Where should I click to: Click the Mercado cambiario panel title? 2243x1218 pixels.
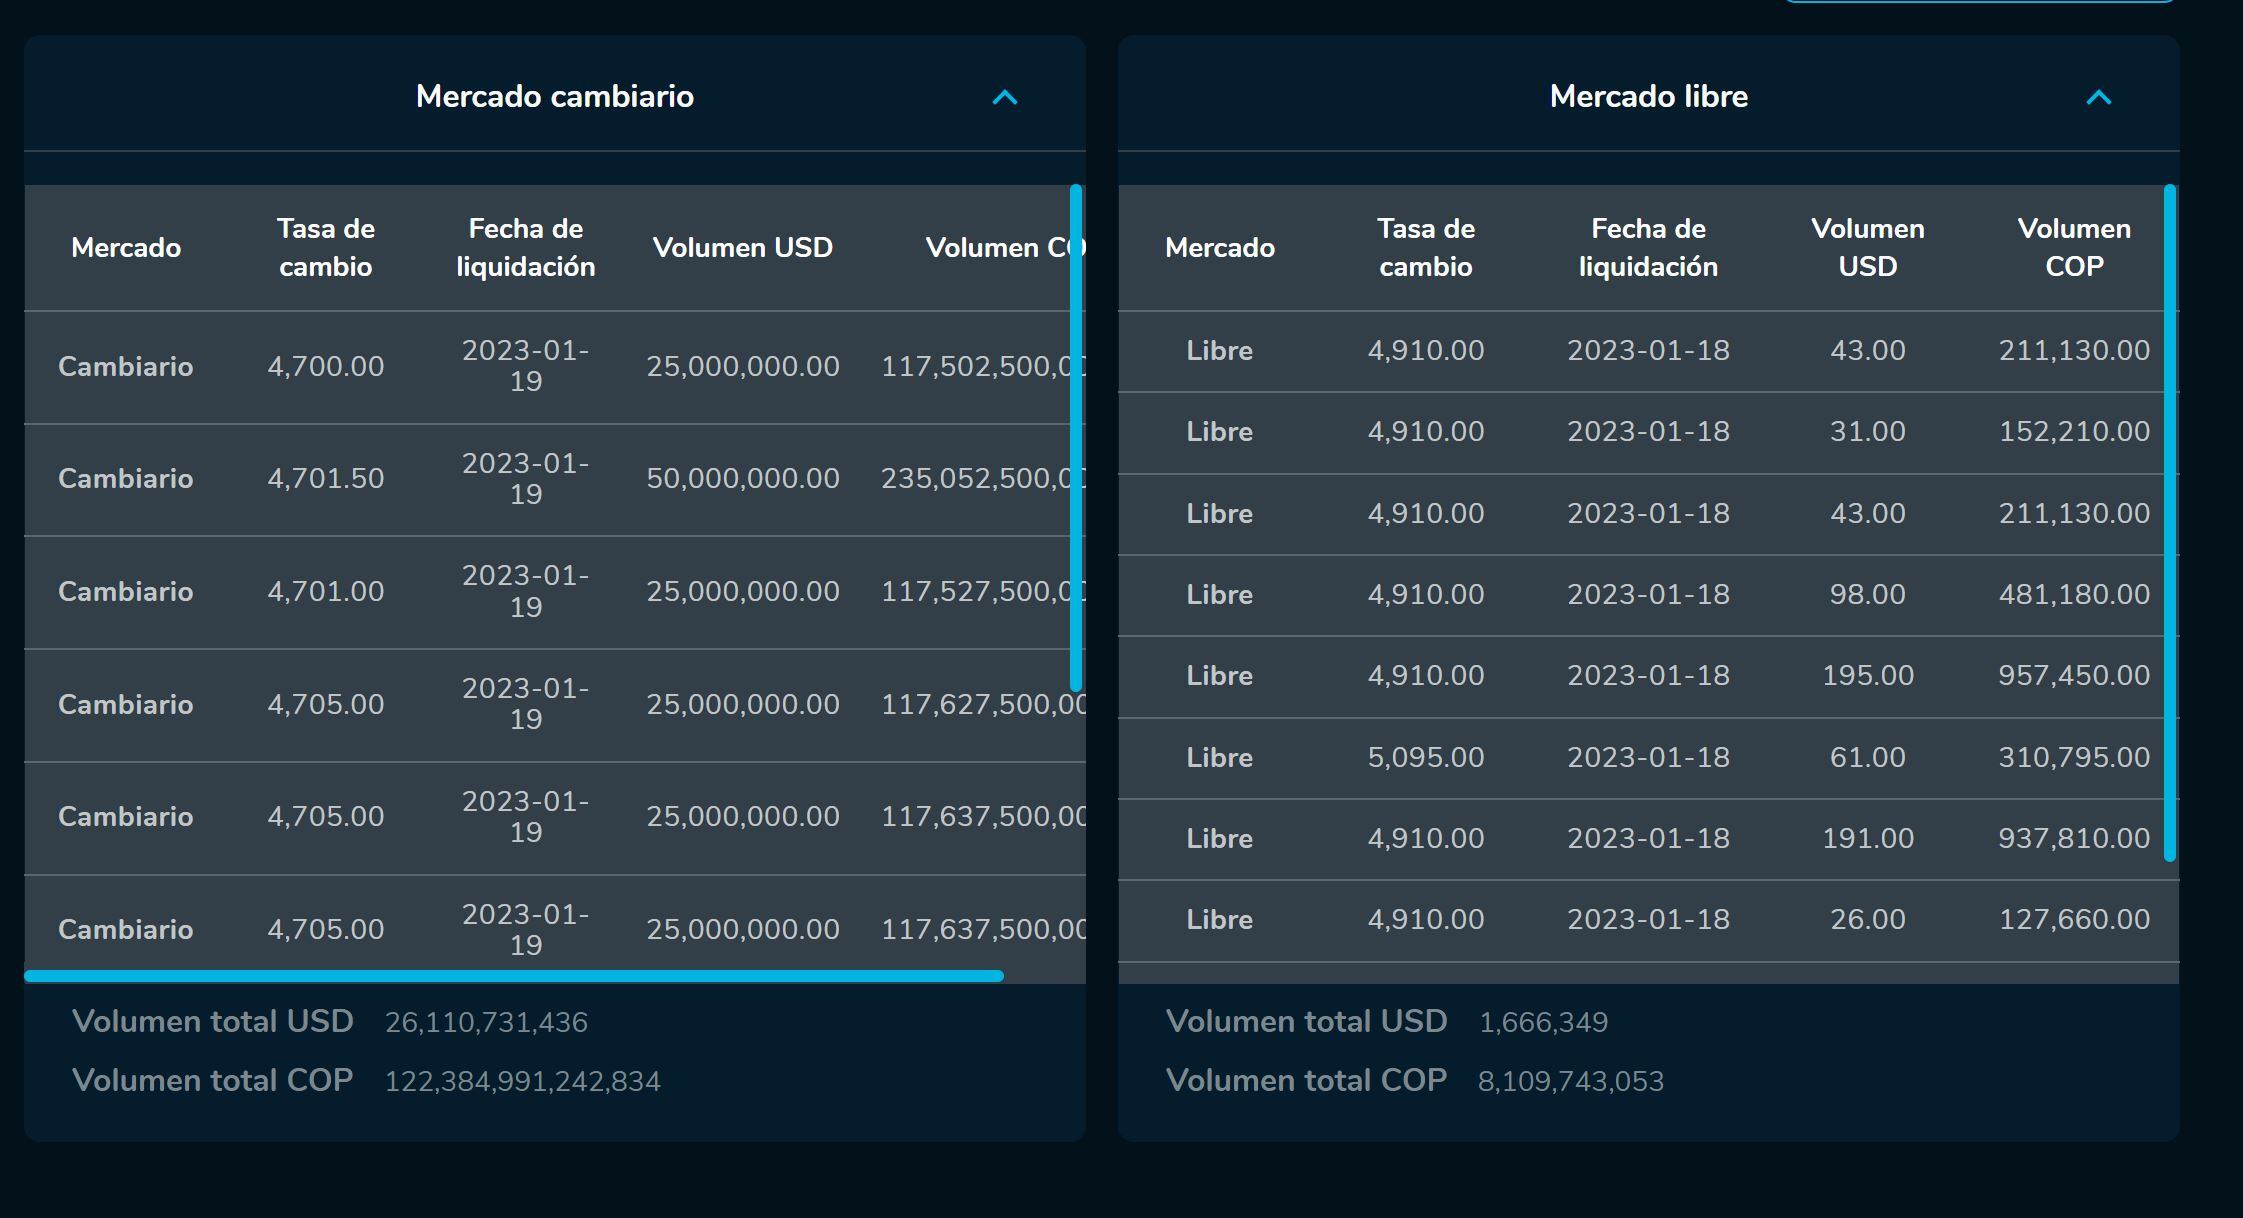click(554, 96)
